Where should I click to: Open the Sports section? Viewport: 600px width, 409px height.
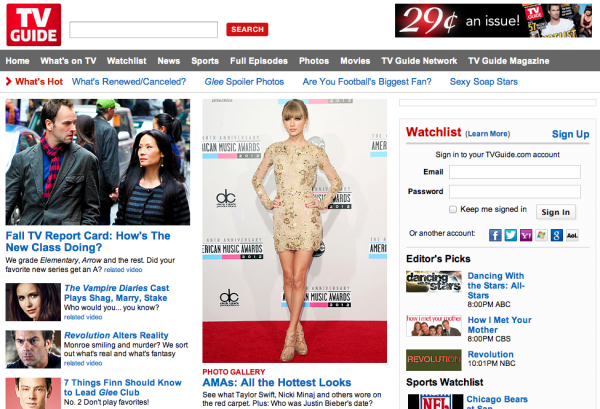(205, 61)
